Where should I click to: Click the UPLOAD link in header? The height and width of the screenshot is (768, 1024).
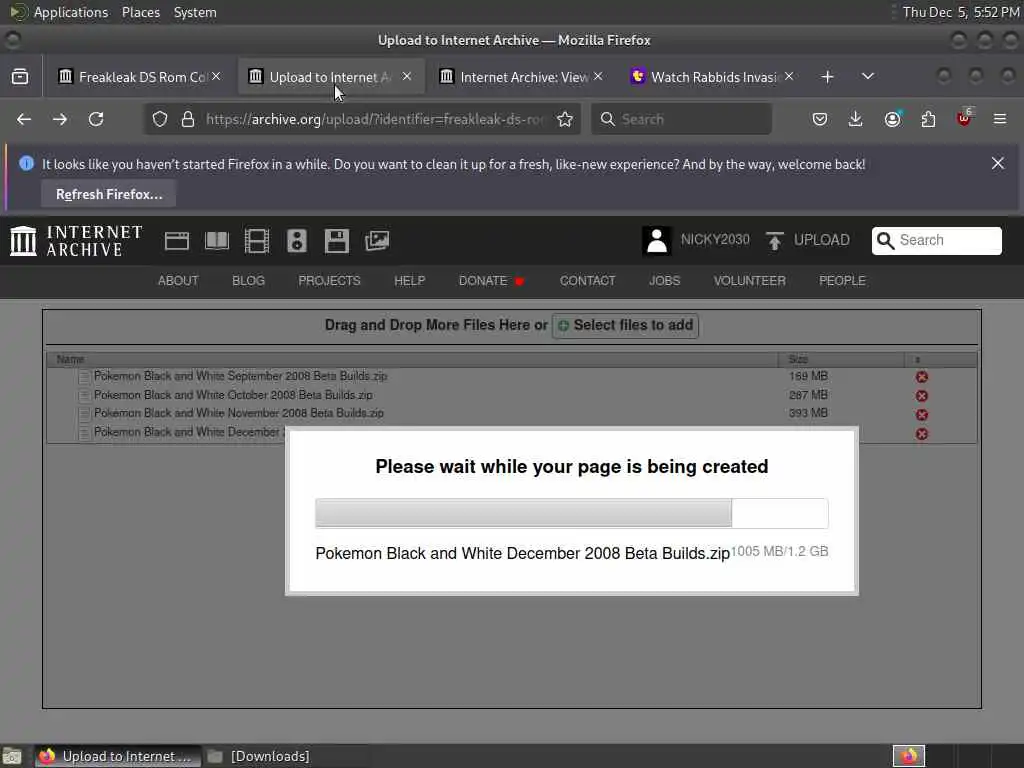(822, 240)
